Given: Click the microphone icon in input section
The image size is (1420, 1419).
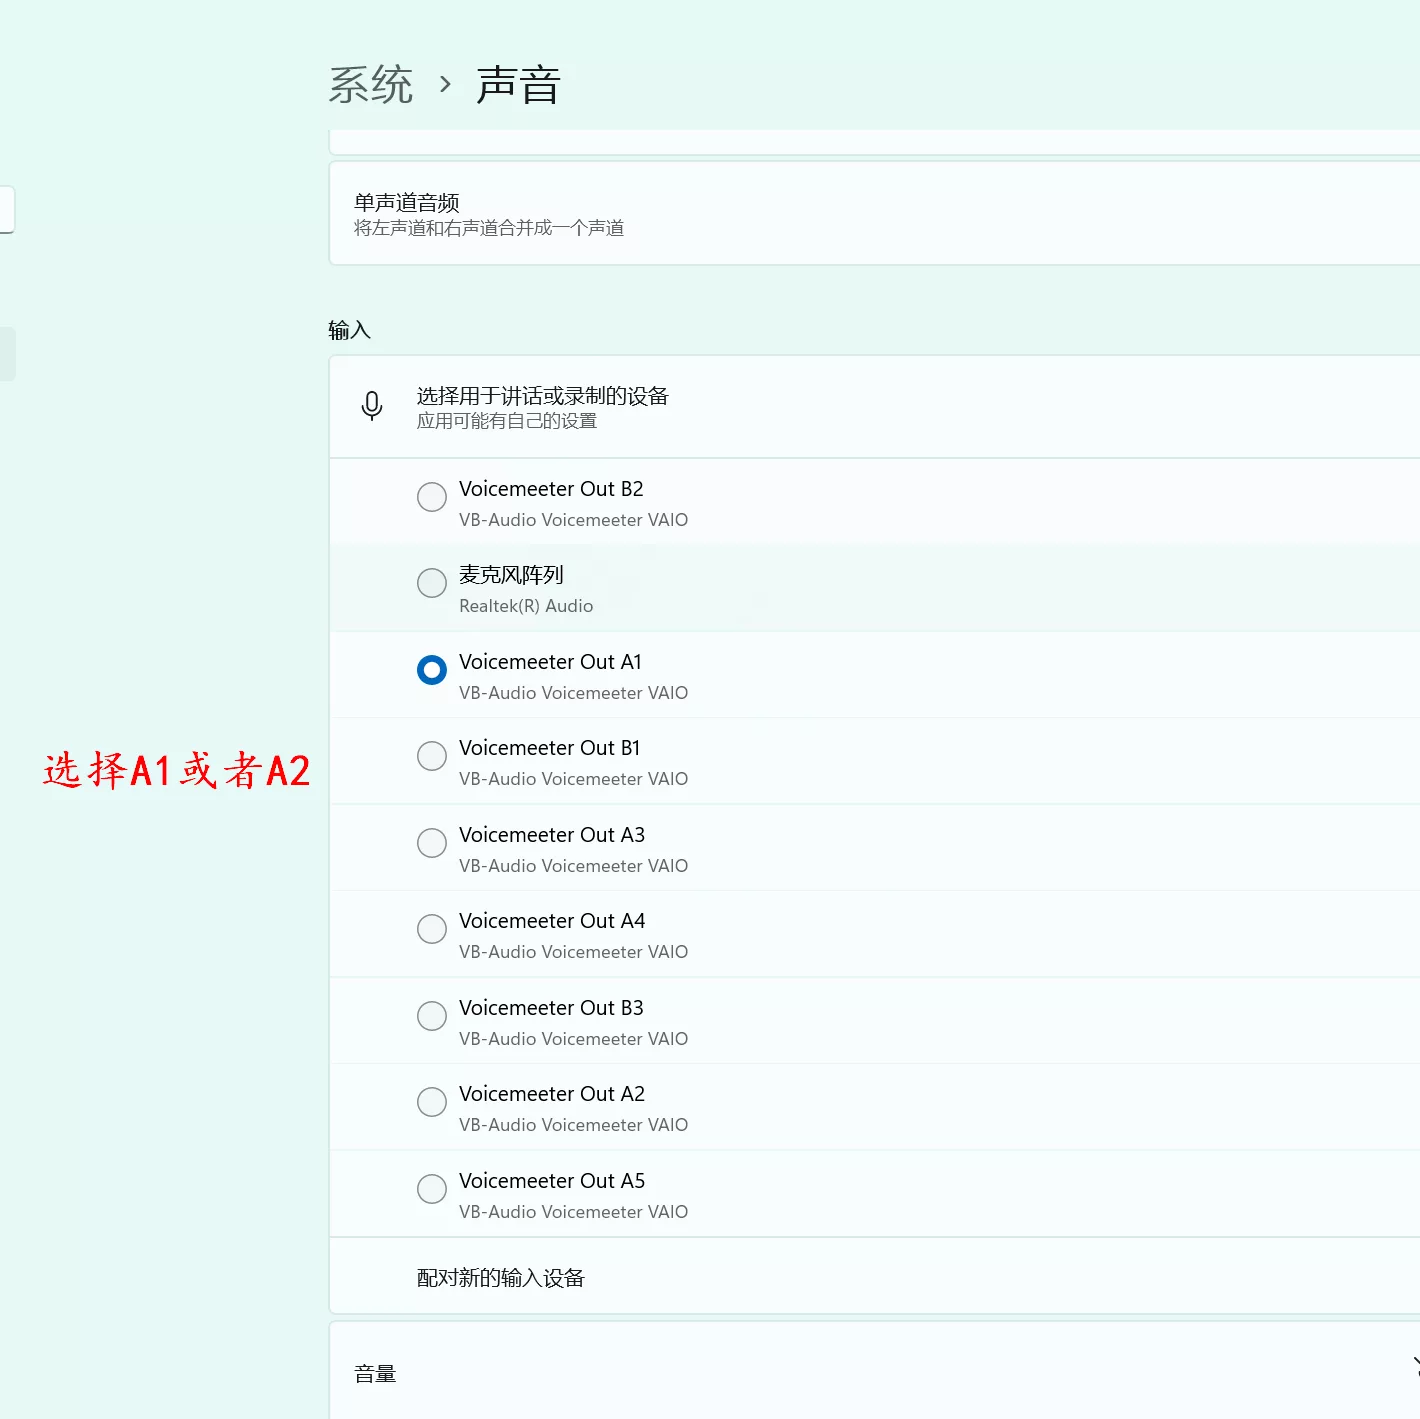Looking at the screenshot, I should pos(372,406).
